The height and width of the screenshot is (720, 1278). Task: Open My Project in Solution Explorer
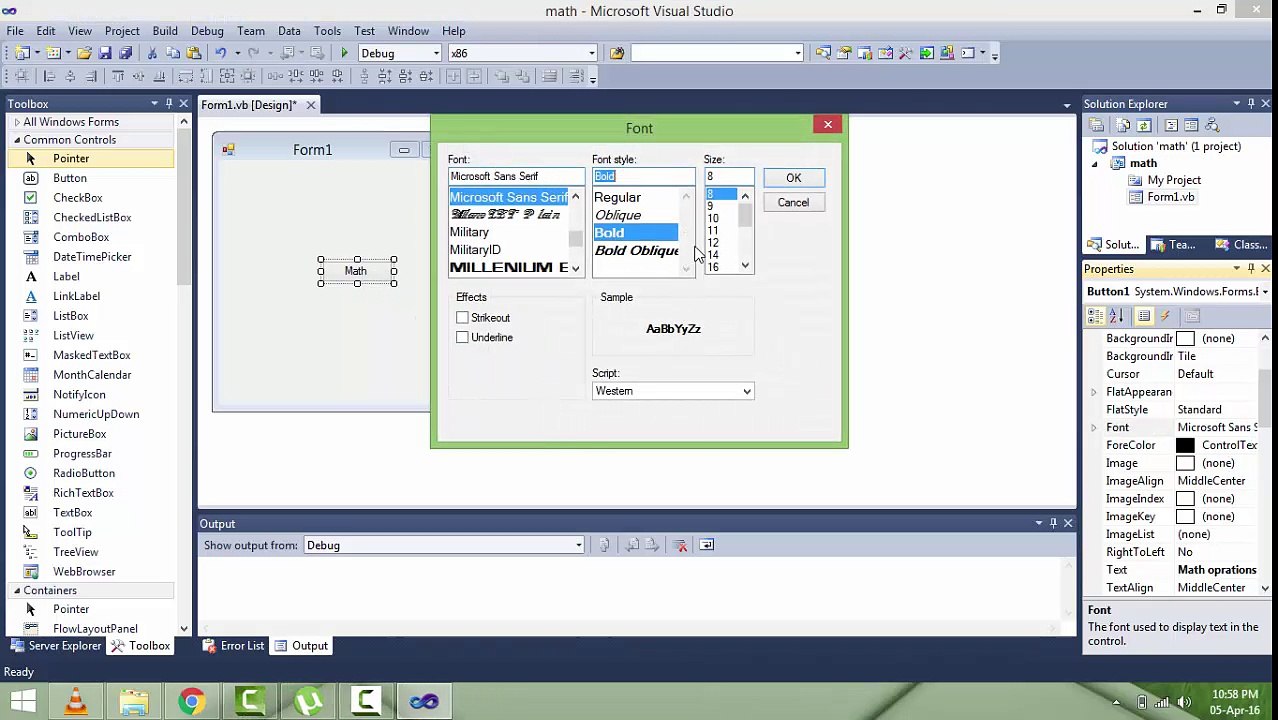[1174, 180]
